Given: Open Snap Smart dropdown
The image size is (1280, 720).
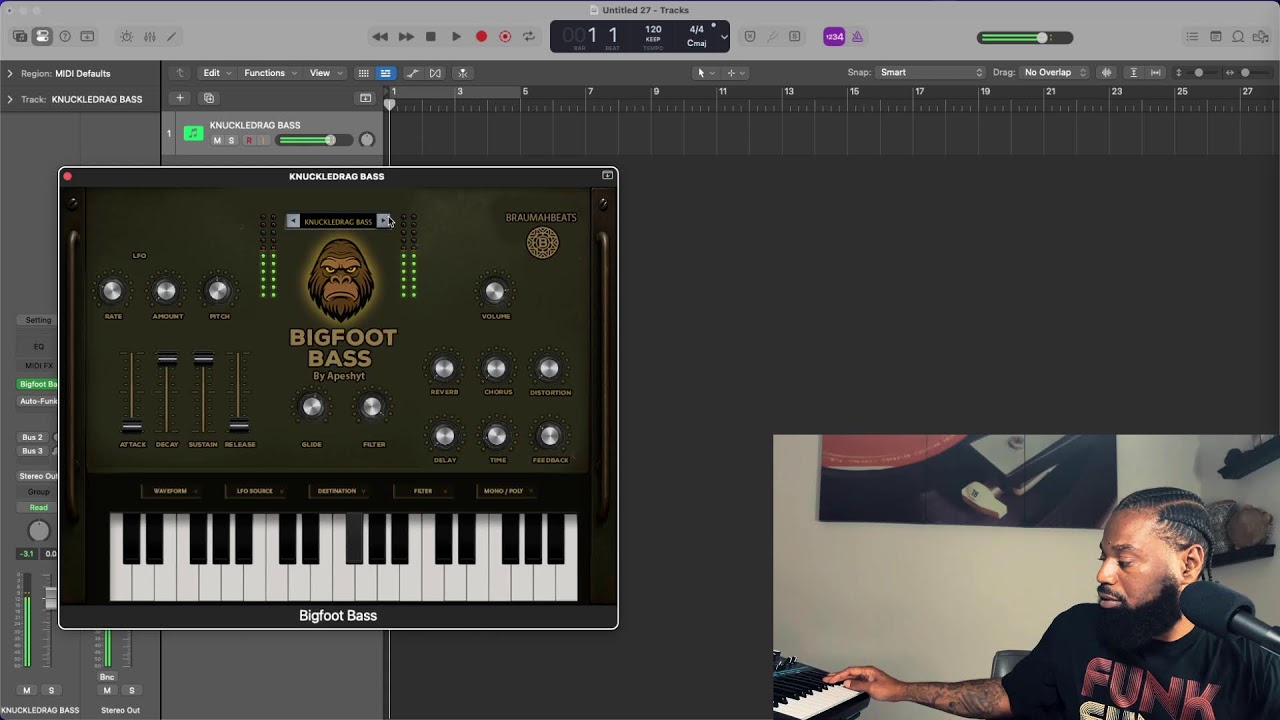Looking at the screenshot, I should tap(930, 72).
